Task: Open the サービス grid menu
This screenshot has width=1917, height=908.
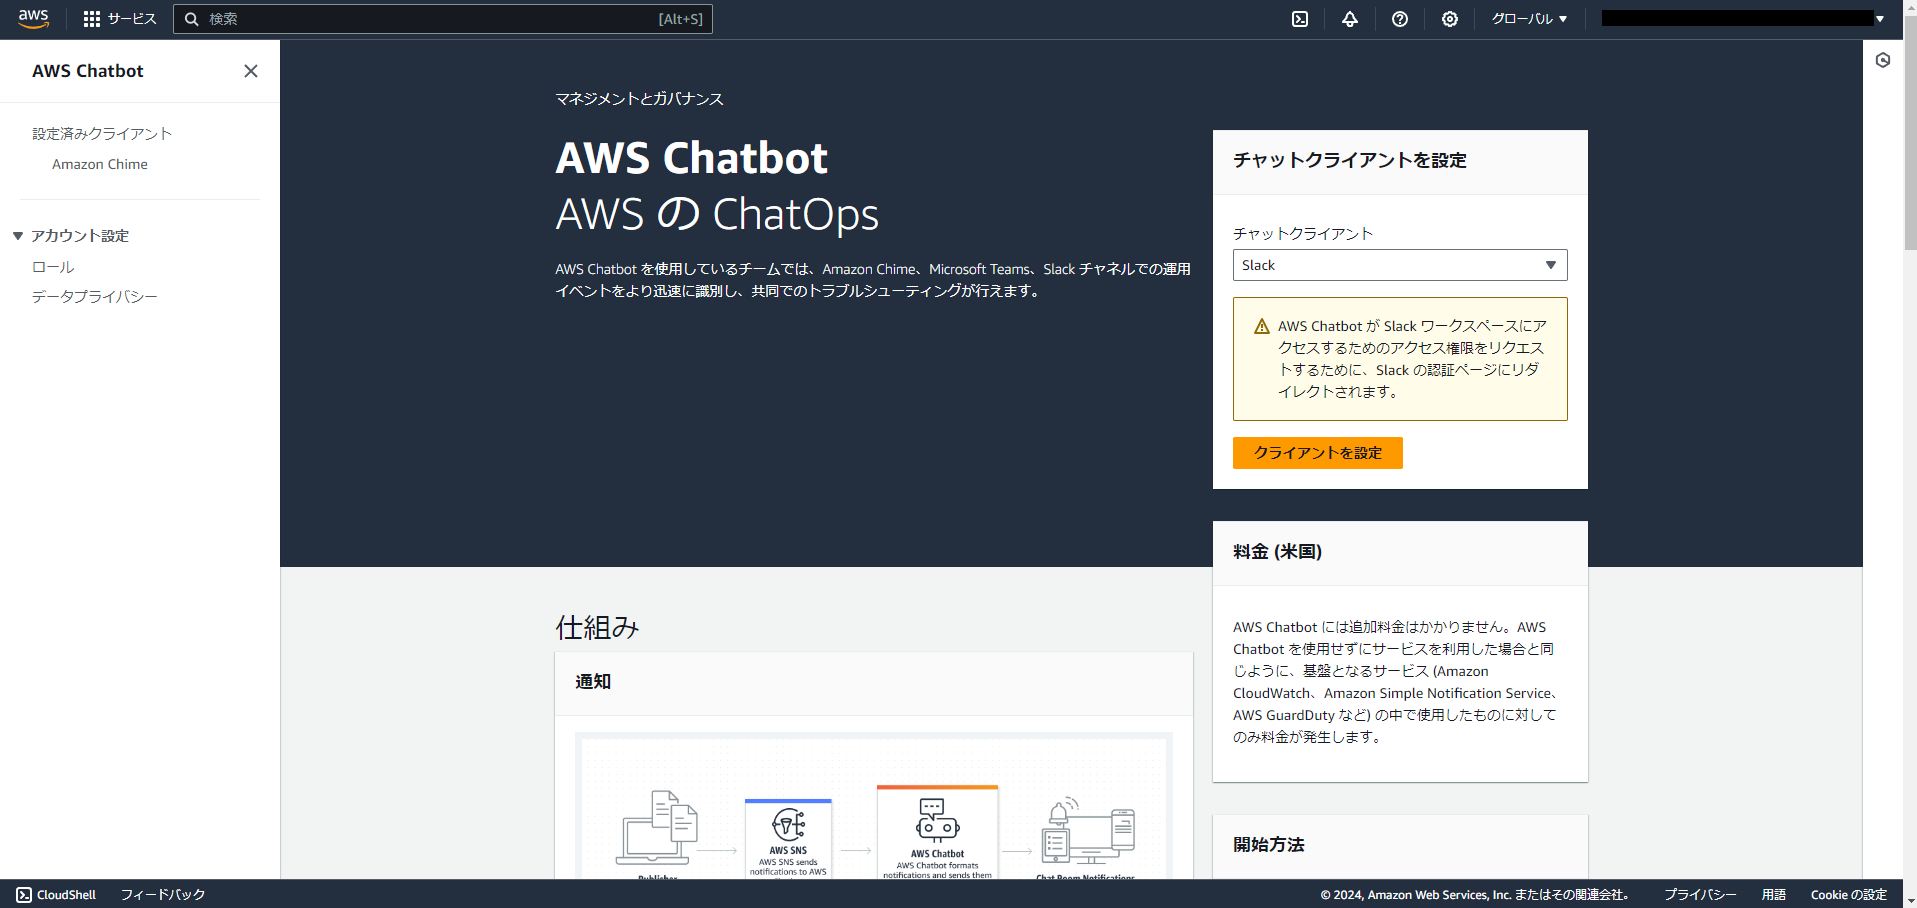Action: click(119, 19)
